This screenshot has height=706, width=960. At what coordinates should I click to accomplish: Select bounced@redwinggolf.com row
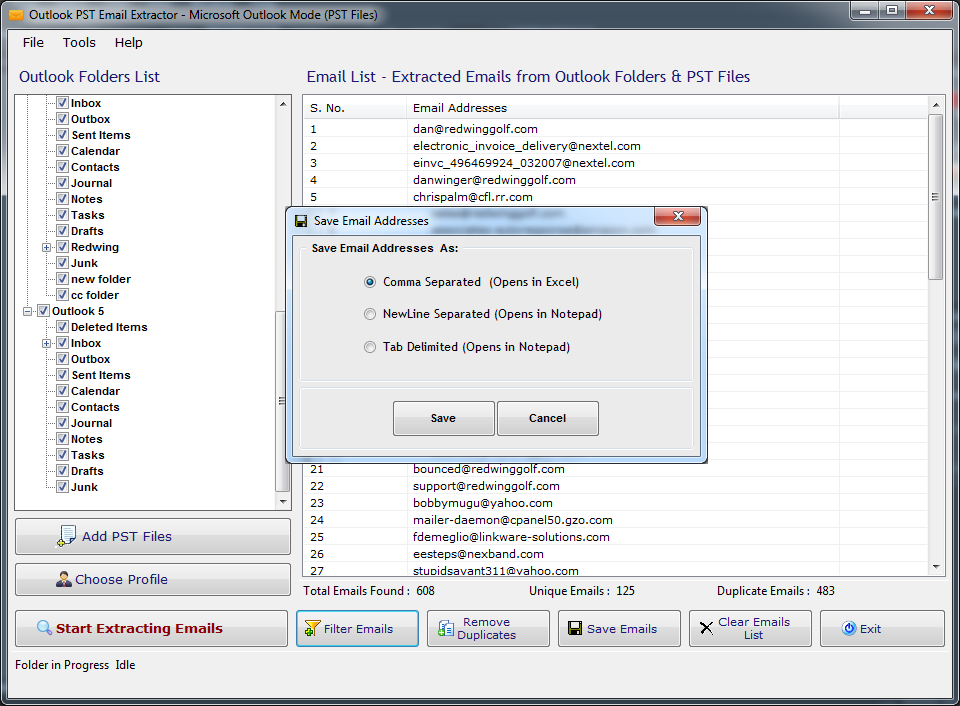point(615,469)
